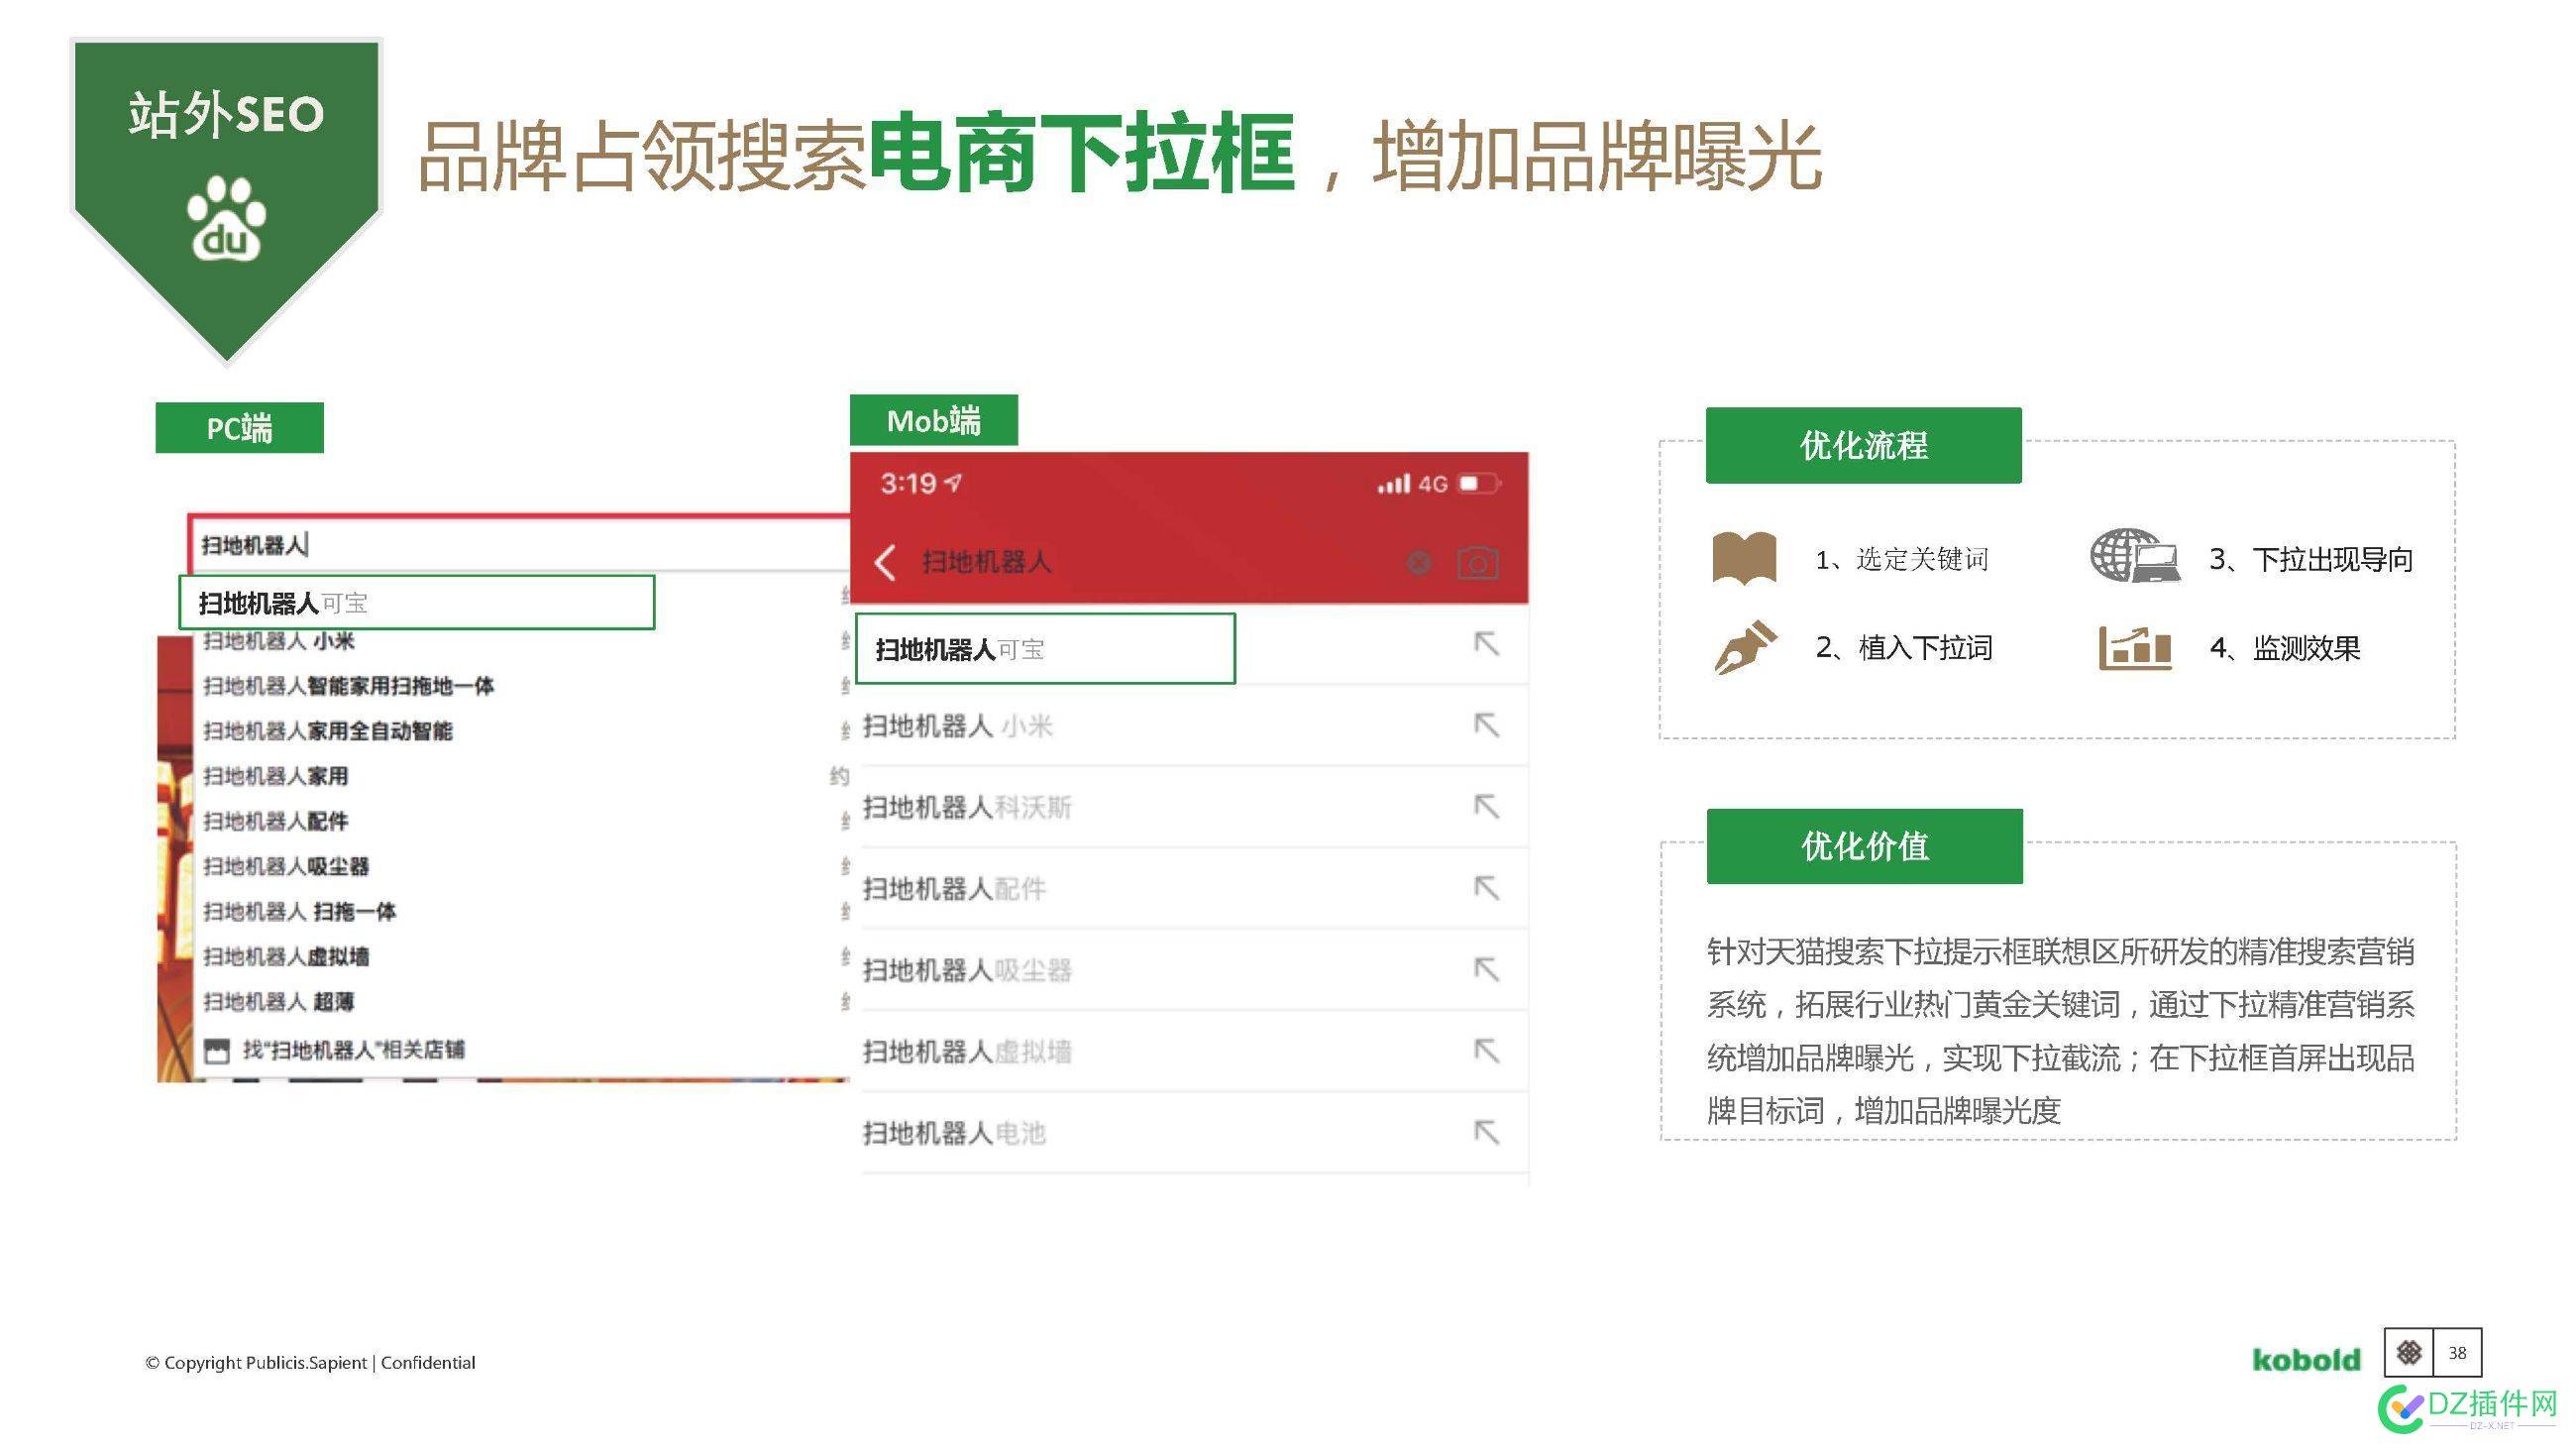Tap the back chevron in the mobile search bar
The height and width of the screenshot is (1449, 2576).
click(885, 562)
